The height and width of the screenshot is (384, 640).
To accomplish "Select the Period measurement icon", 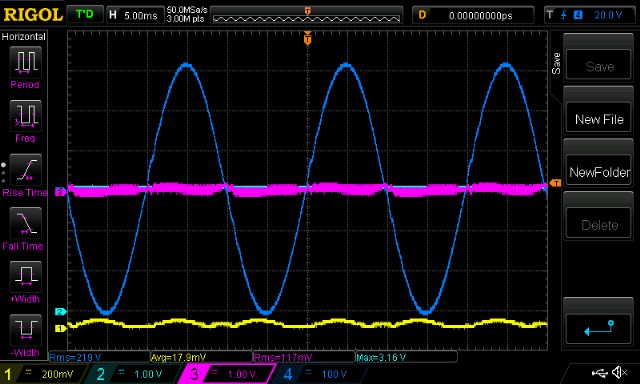I will 25,62.
